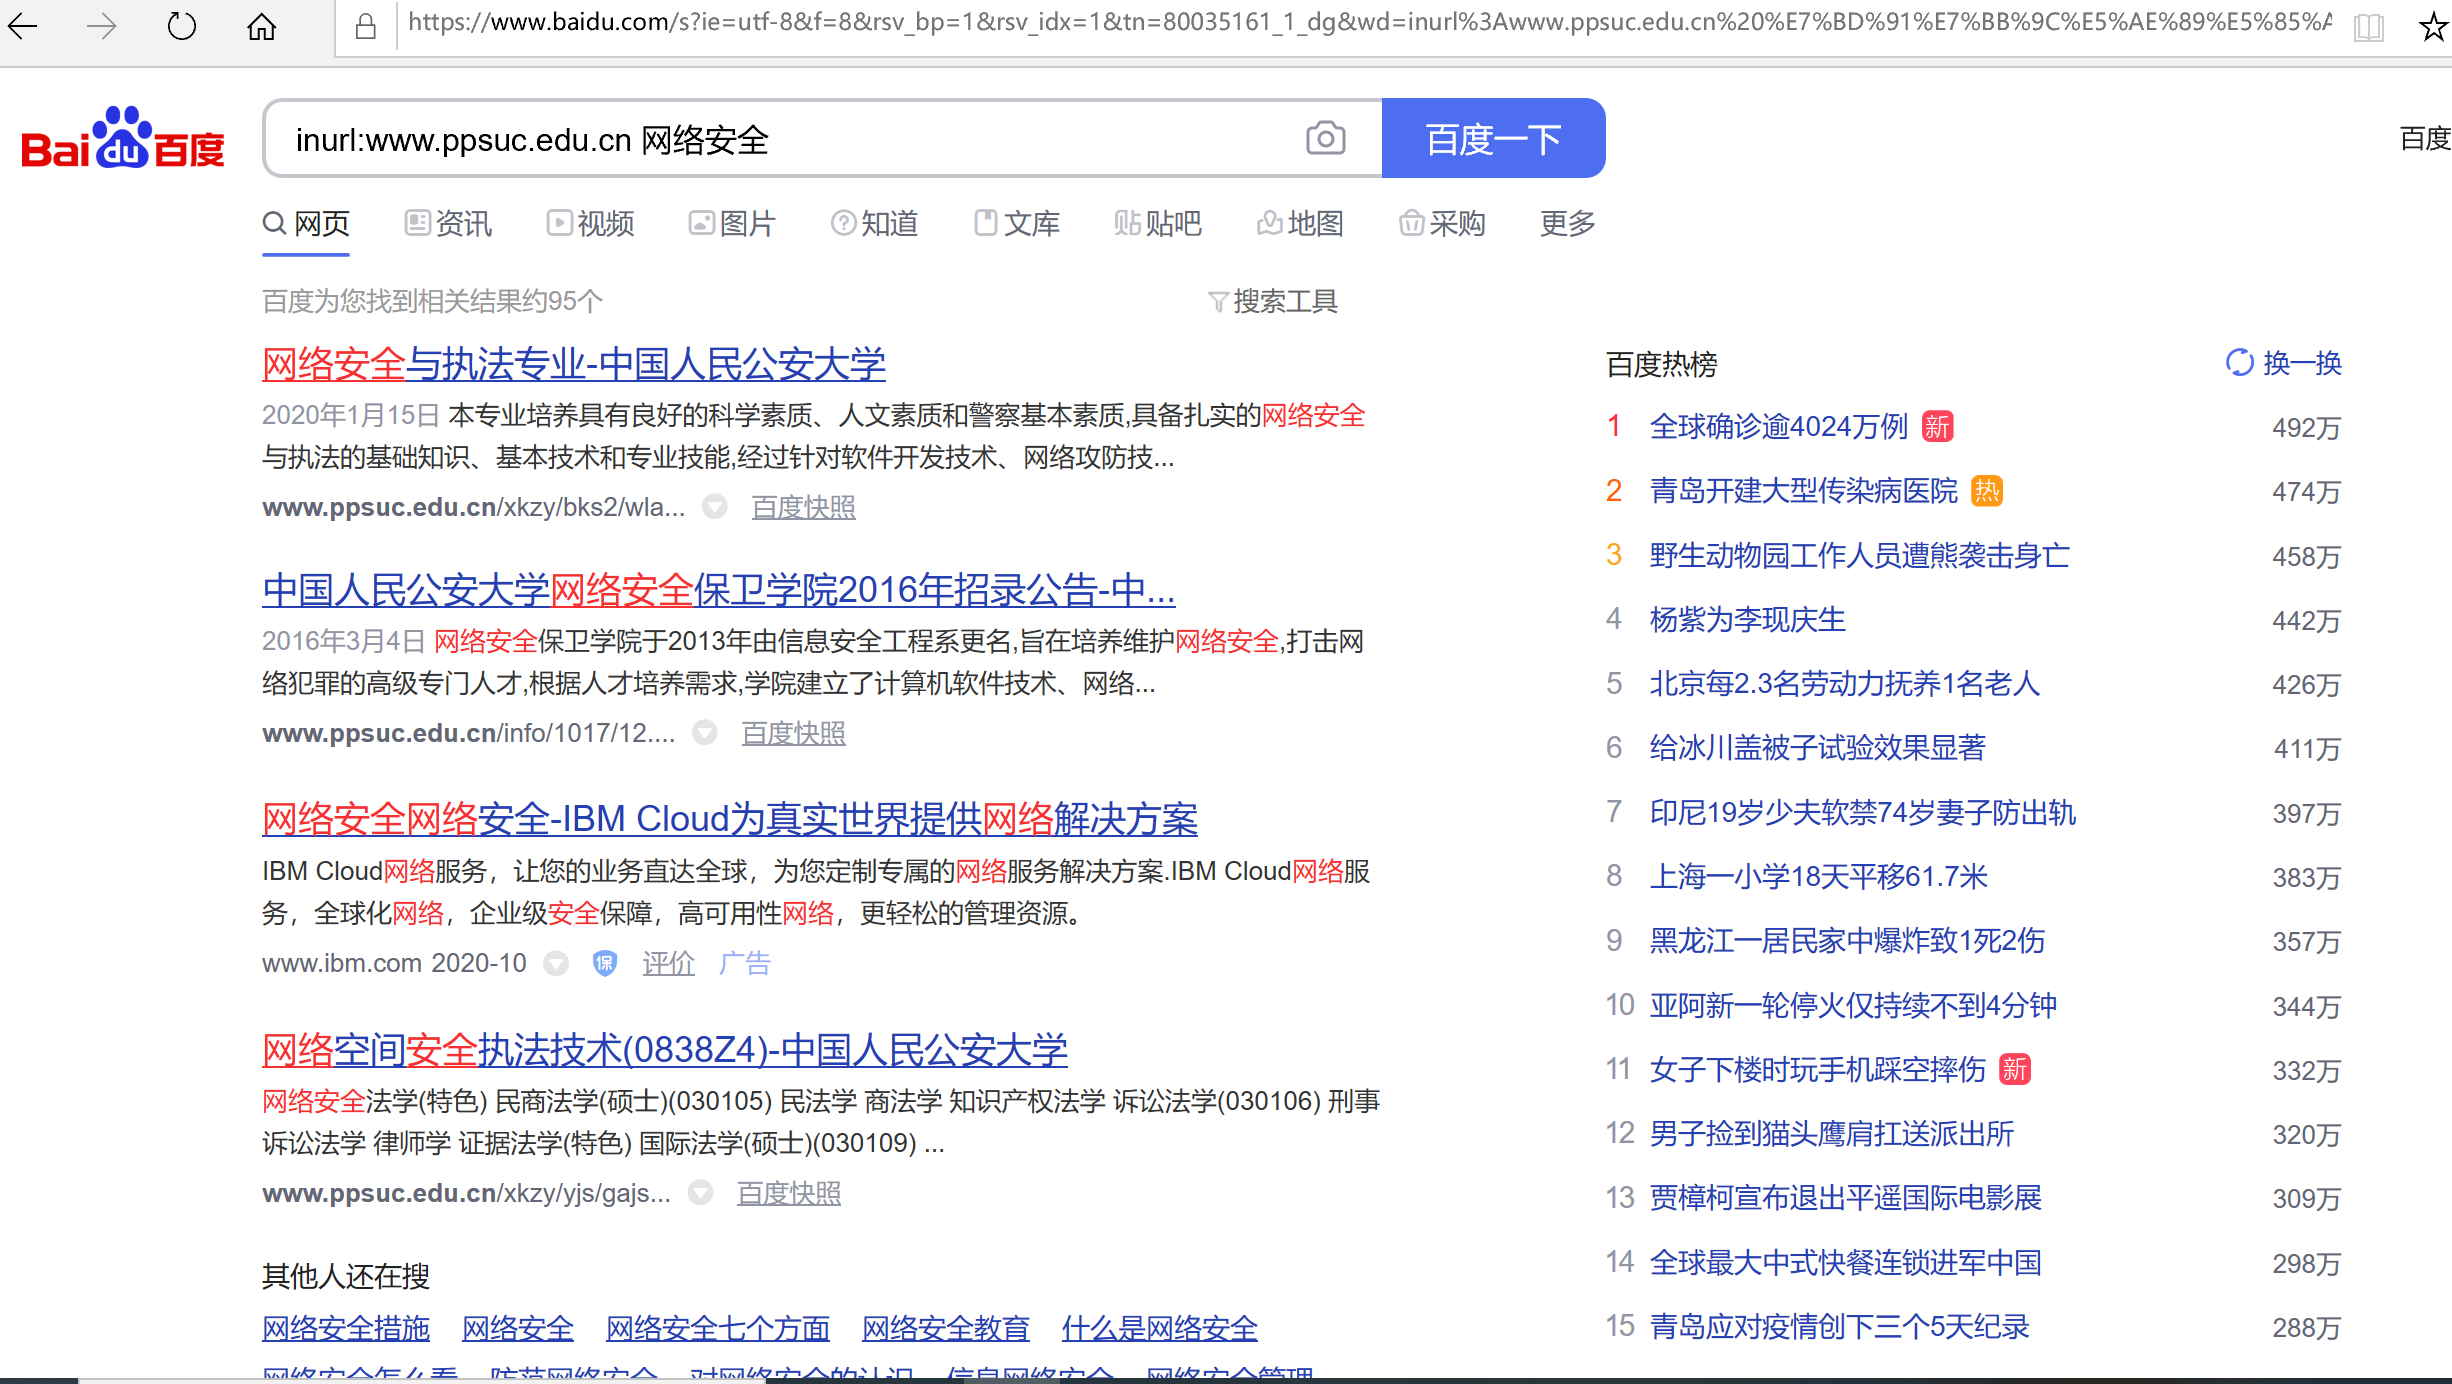Click the favorites star icon
2452x1384 pixels.
(x=2432, y=26)
